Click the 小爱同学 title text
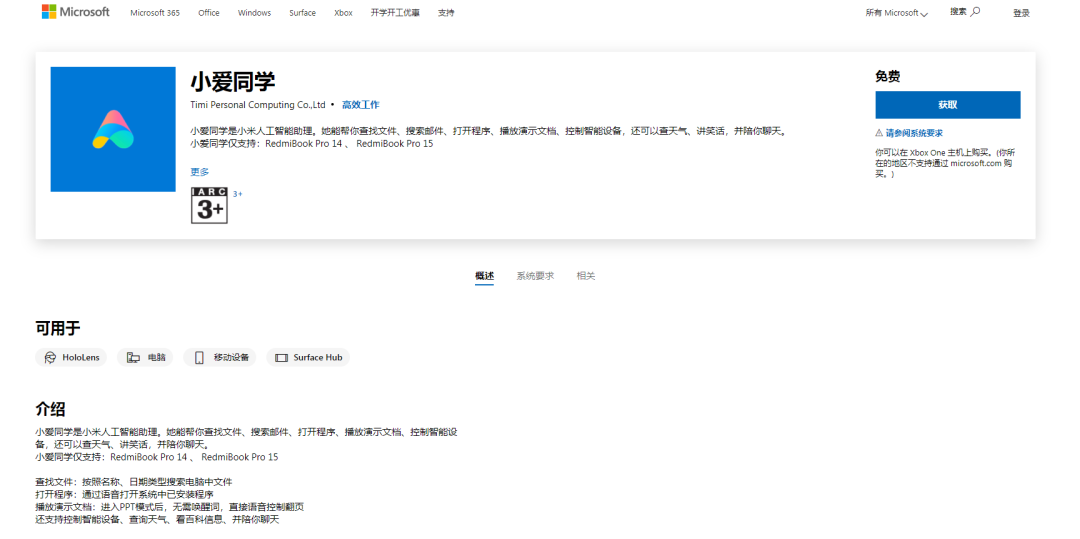This screenshot has width=1080, height=539. [x=233, y=82]
